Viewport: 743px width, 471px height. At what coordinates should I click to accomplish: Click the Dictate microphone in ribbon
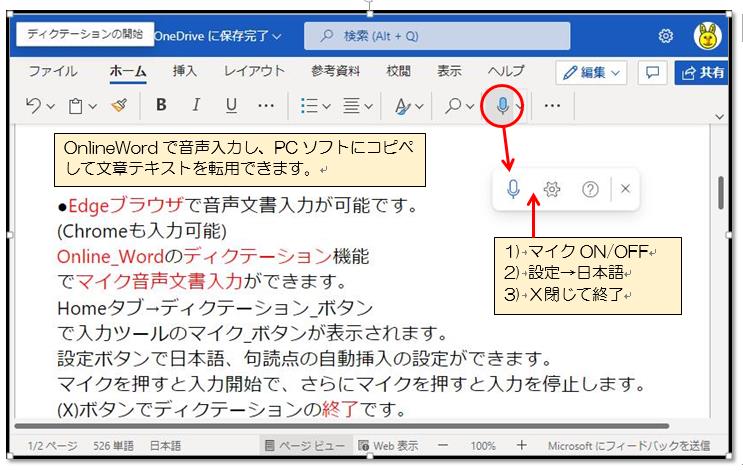tap(502, 105)
